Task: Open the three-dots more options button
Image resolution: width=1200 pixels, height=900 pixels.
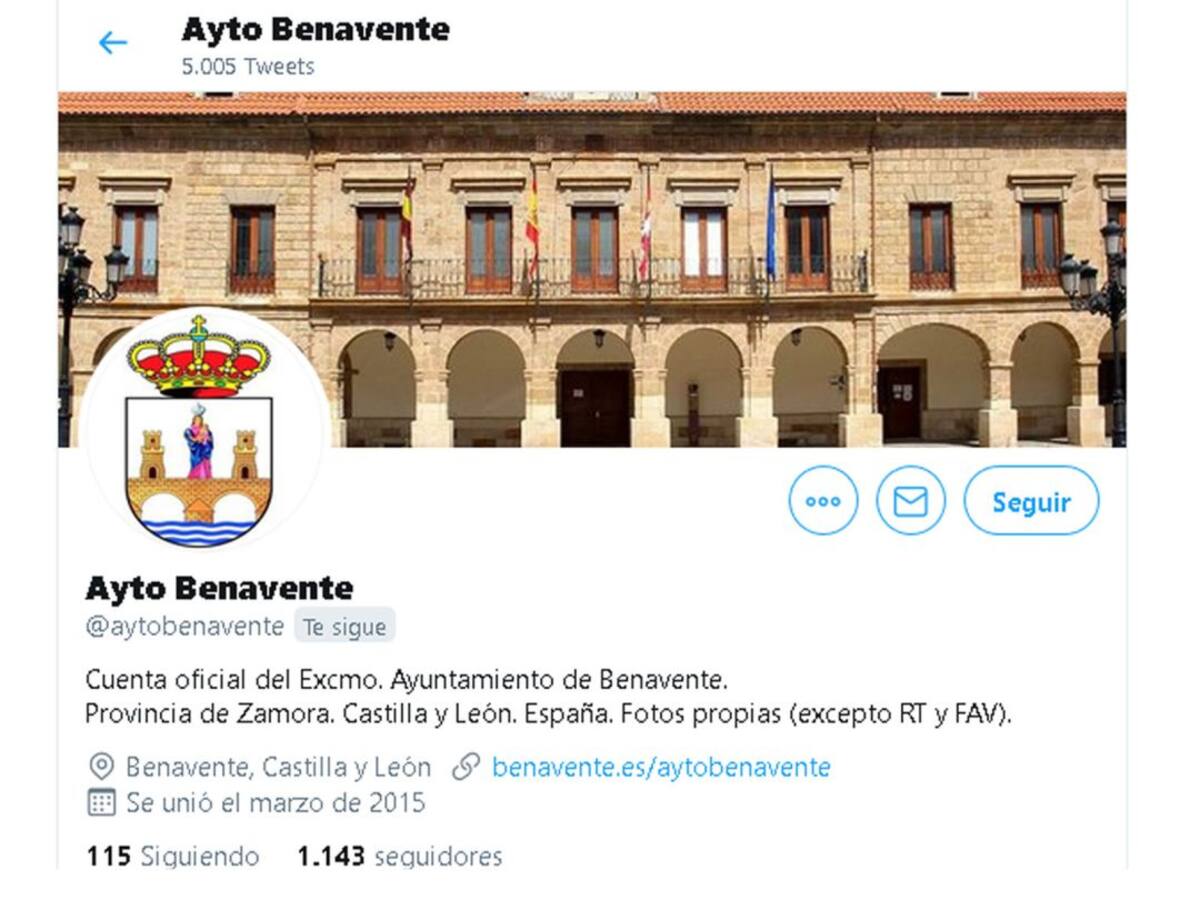Action: (823, 501)
